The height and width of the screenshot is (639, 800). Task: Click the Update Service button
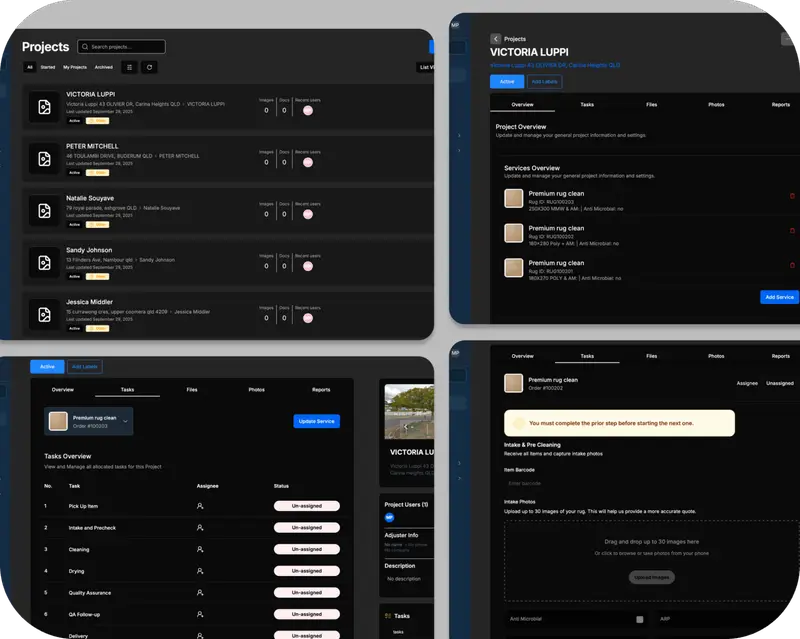317,421
